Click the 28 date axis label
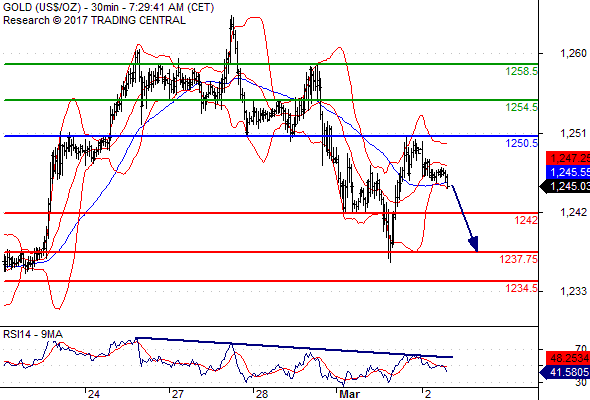 tap(262, 394)
